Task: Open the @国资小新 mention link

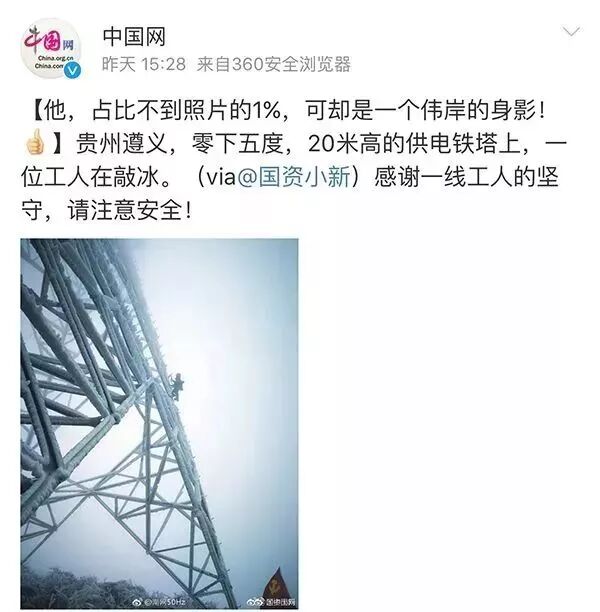Action: point(293,176)
